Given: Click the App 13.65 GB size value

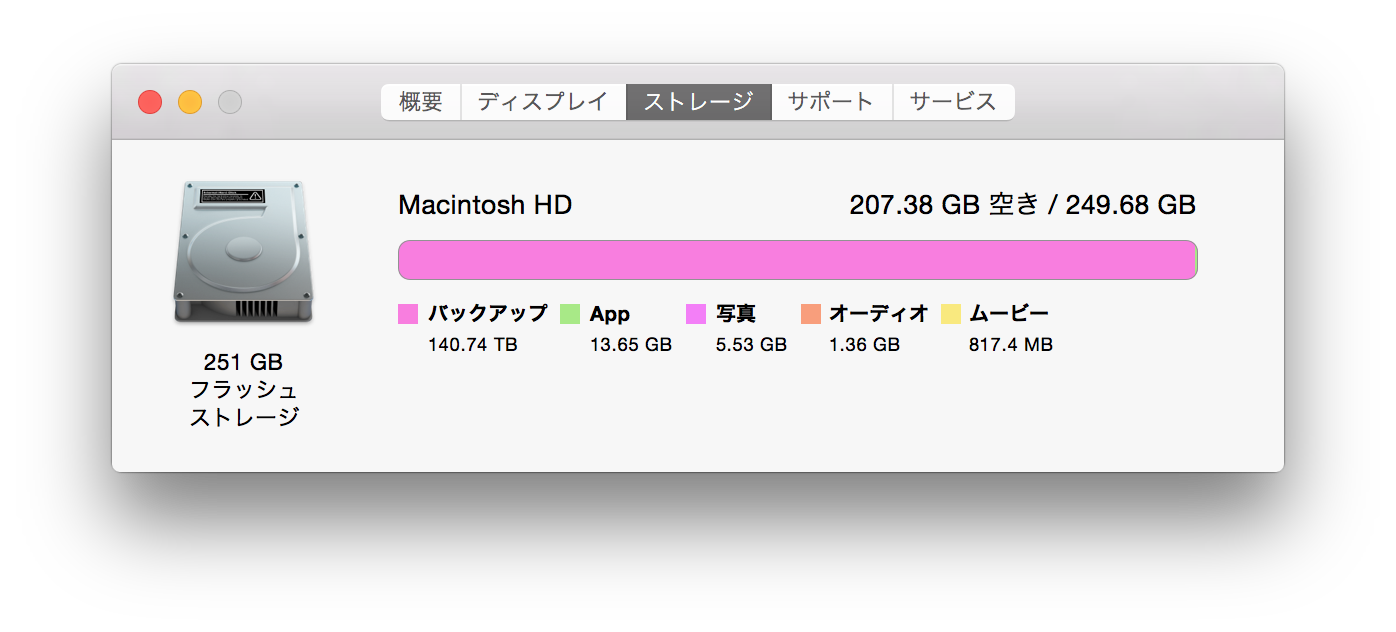Looking at the screenshot, I should (631, 345).
